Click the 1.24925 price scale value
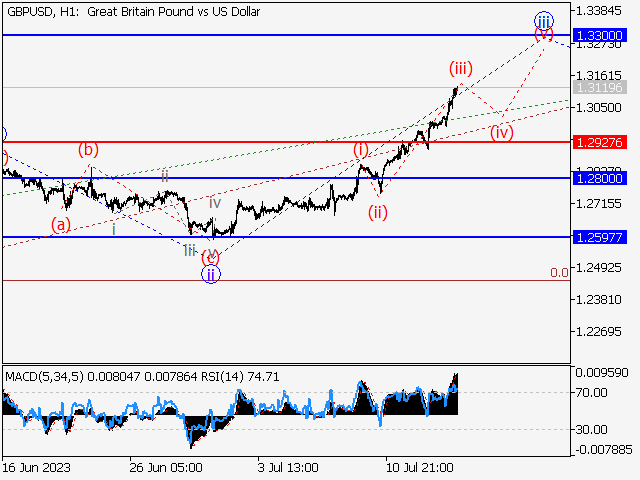 (598, 268)
